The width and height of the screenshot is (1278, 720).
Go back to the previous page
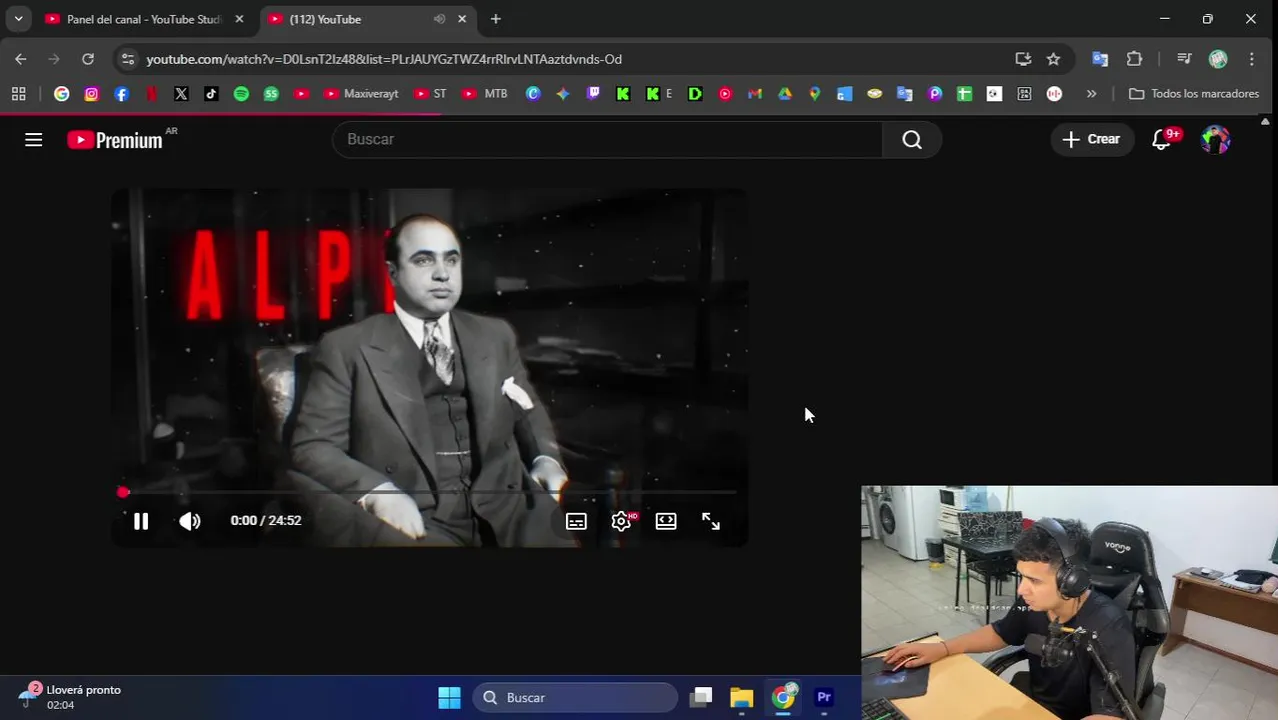pos(21,59)
